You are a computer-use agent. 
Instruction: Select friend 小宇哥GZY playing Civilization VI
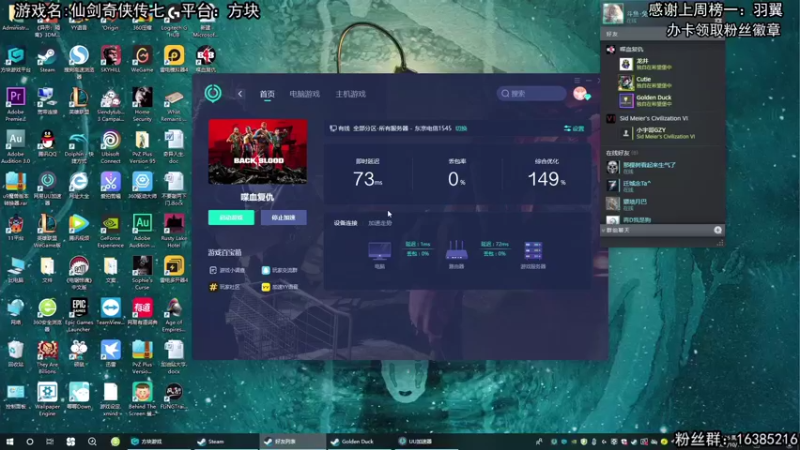(663, 133)
